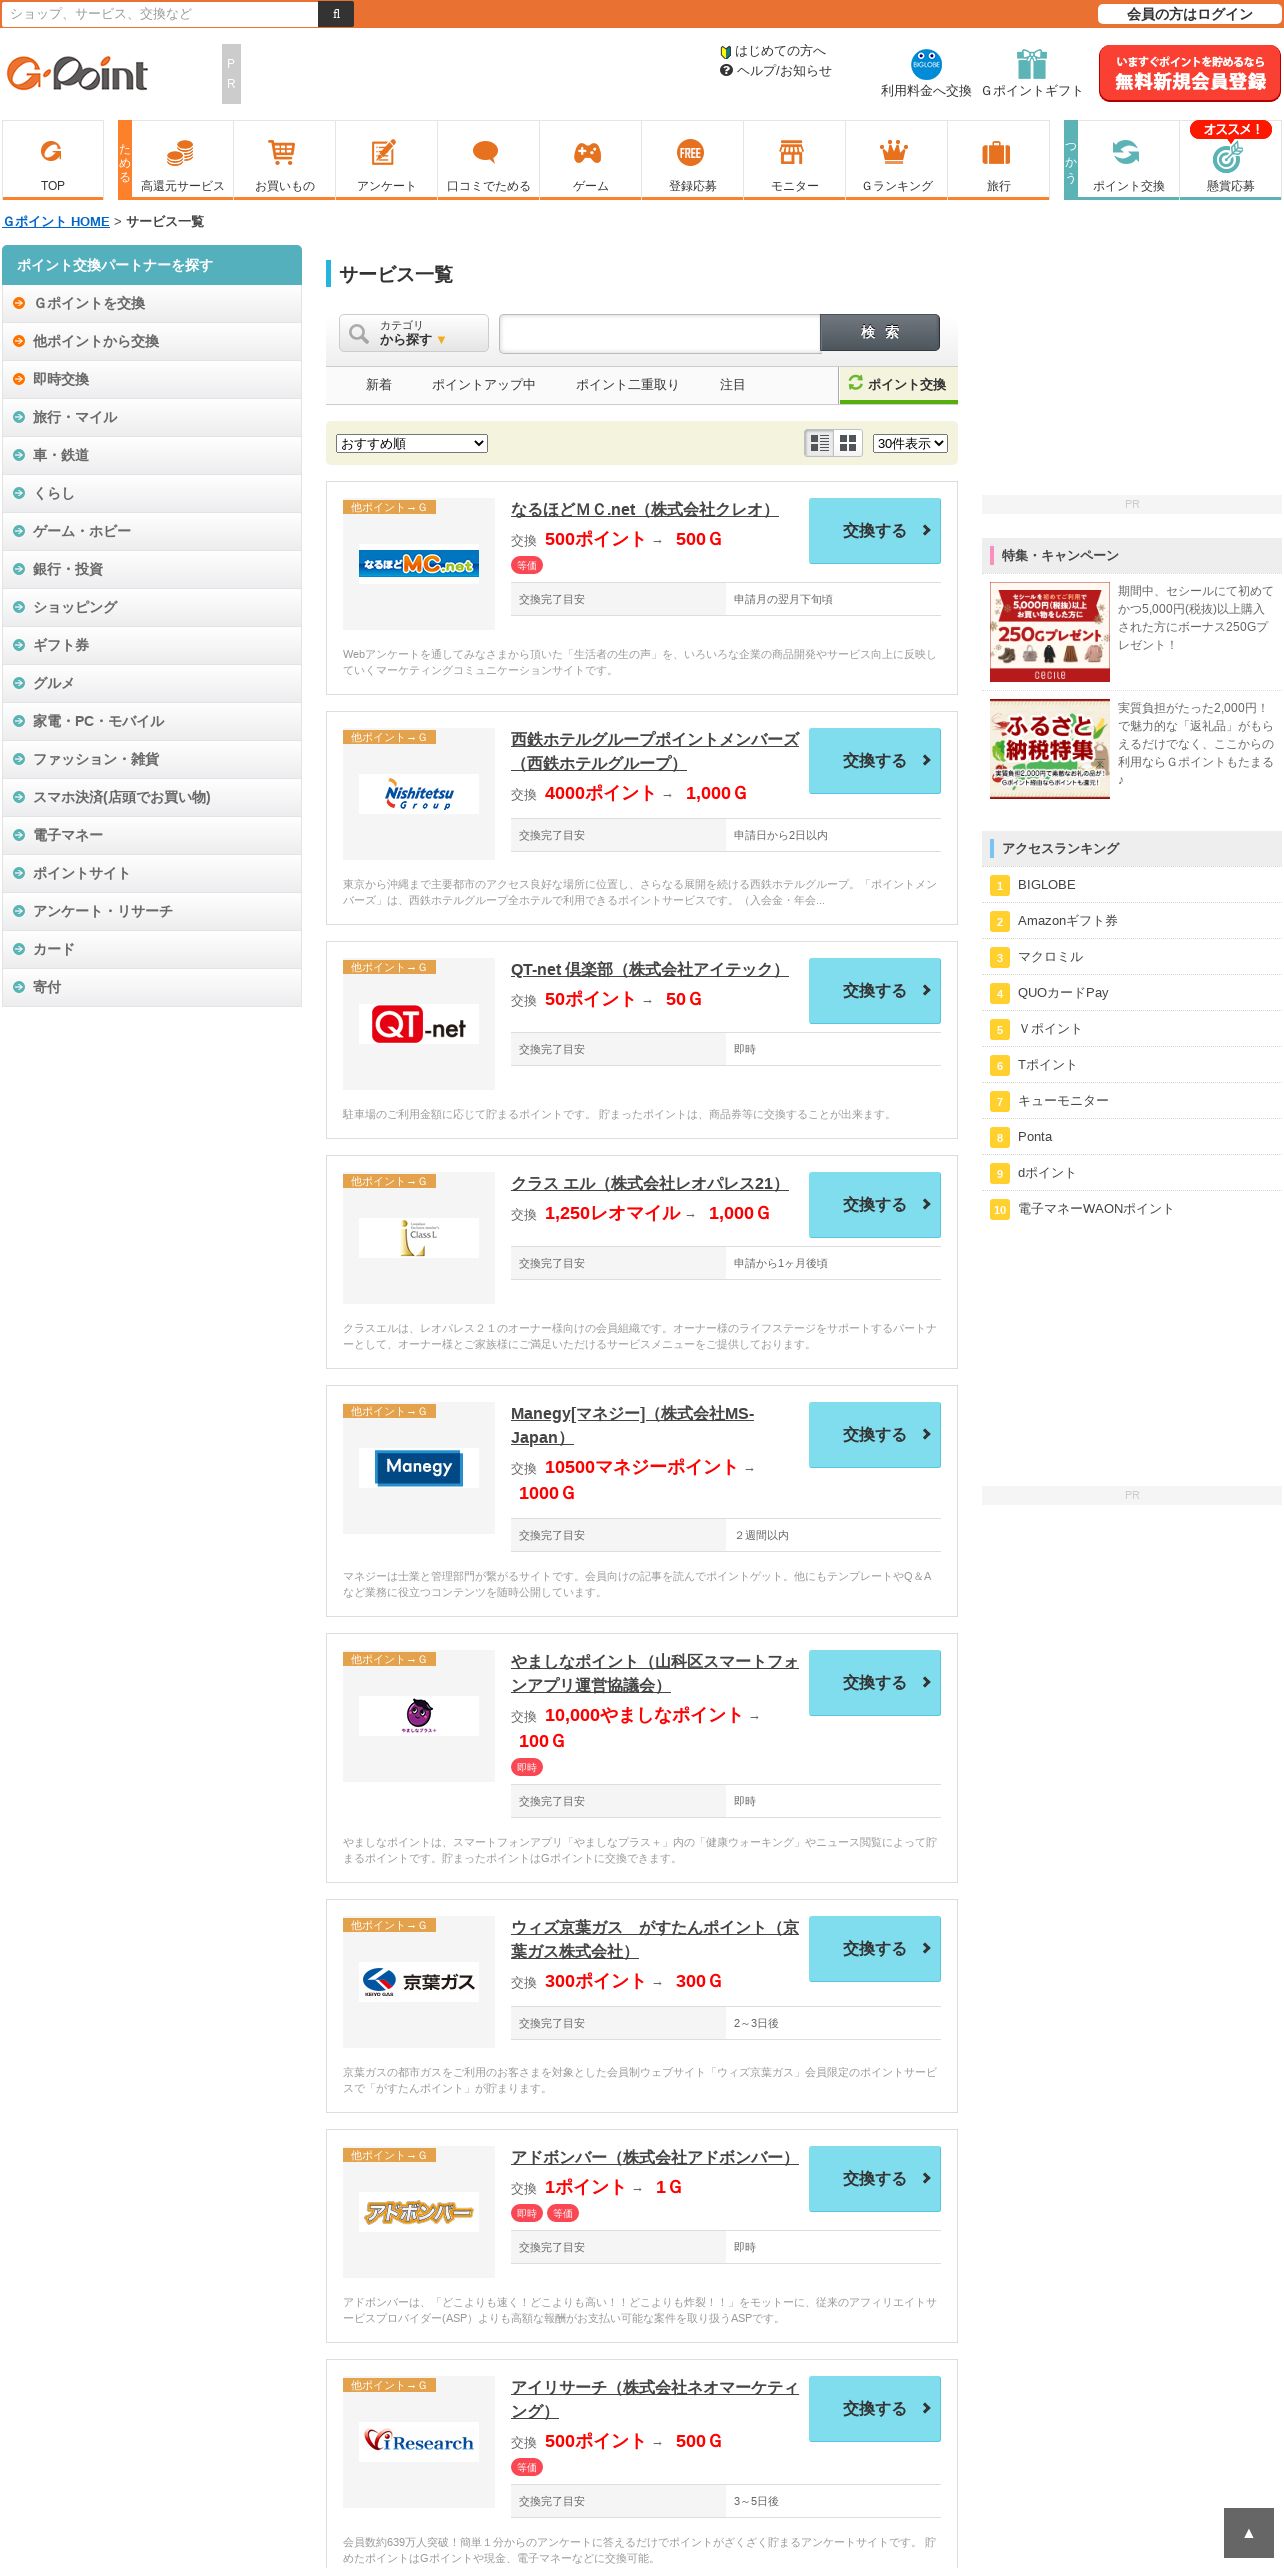The image size is (1284, 2568).
Task: Select the 注目 tab
Action: [732, 384]
